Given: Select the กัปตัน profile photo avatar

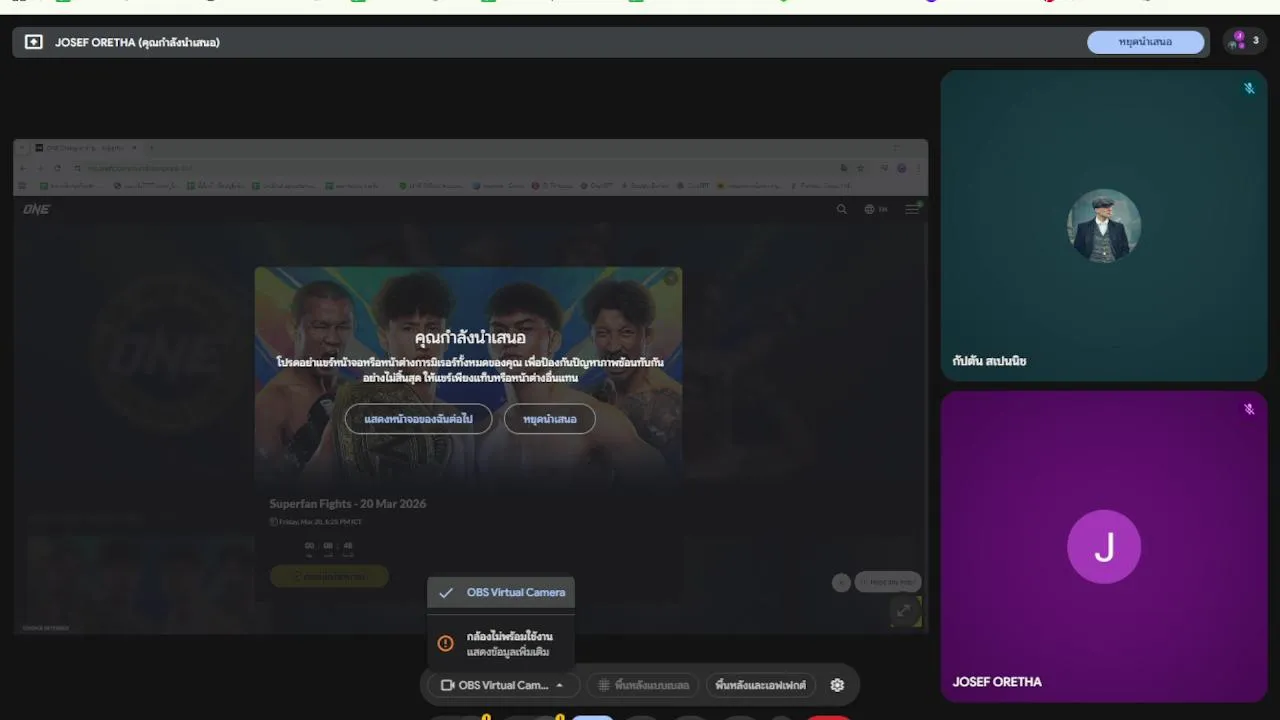Looking at the screenshot, I should pos(1104,226).
